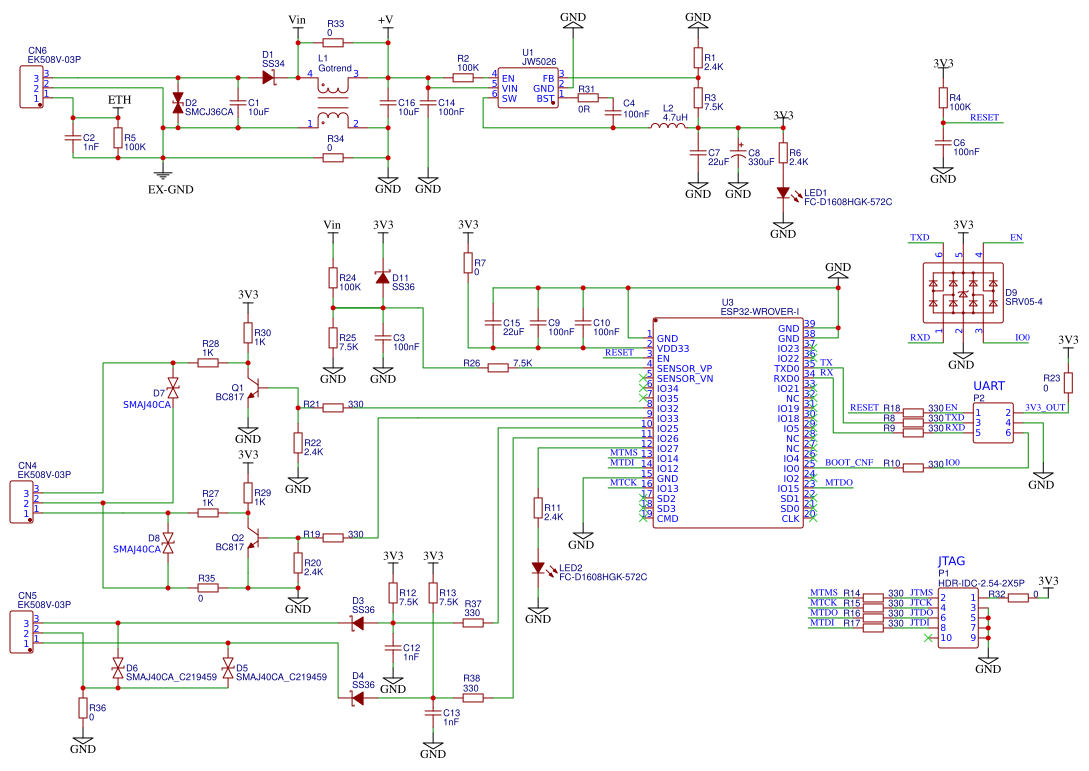Click the R34 resistor symbol
This screenshot has height=771, width=1089.
coord(333,158)
